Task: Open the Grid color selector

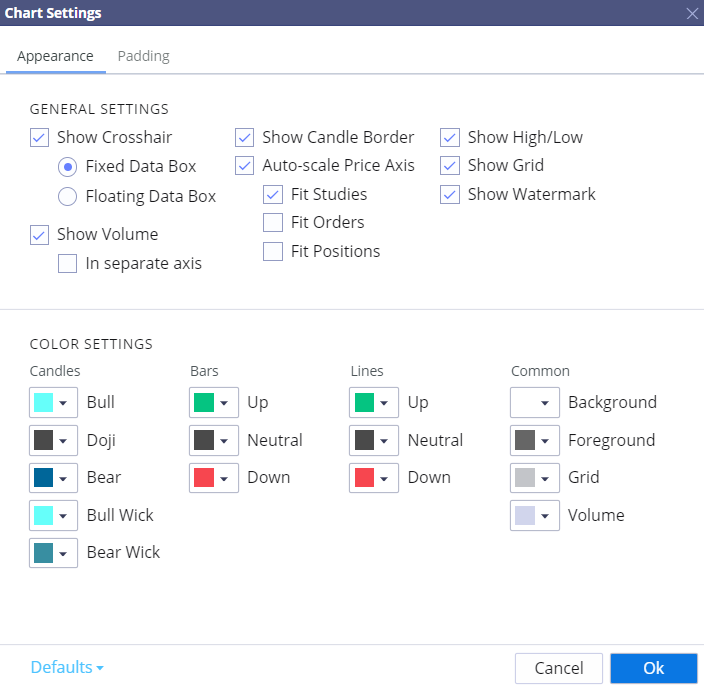Action: coord(535,477)
